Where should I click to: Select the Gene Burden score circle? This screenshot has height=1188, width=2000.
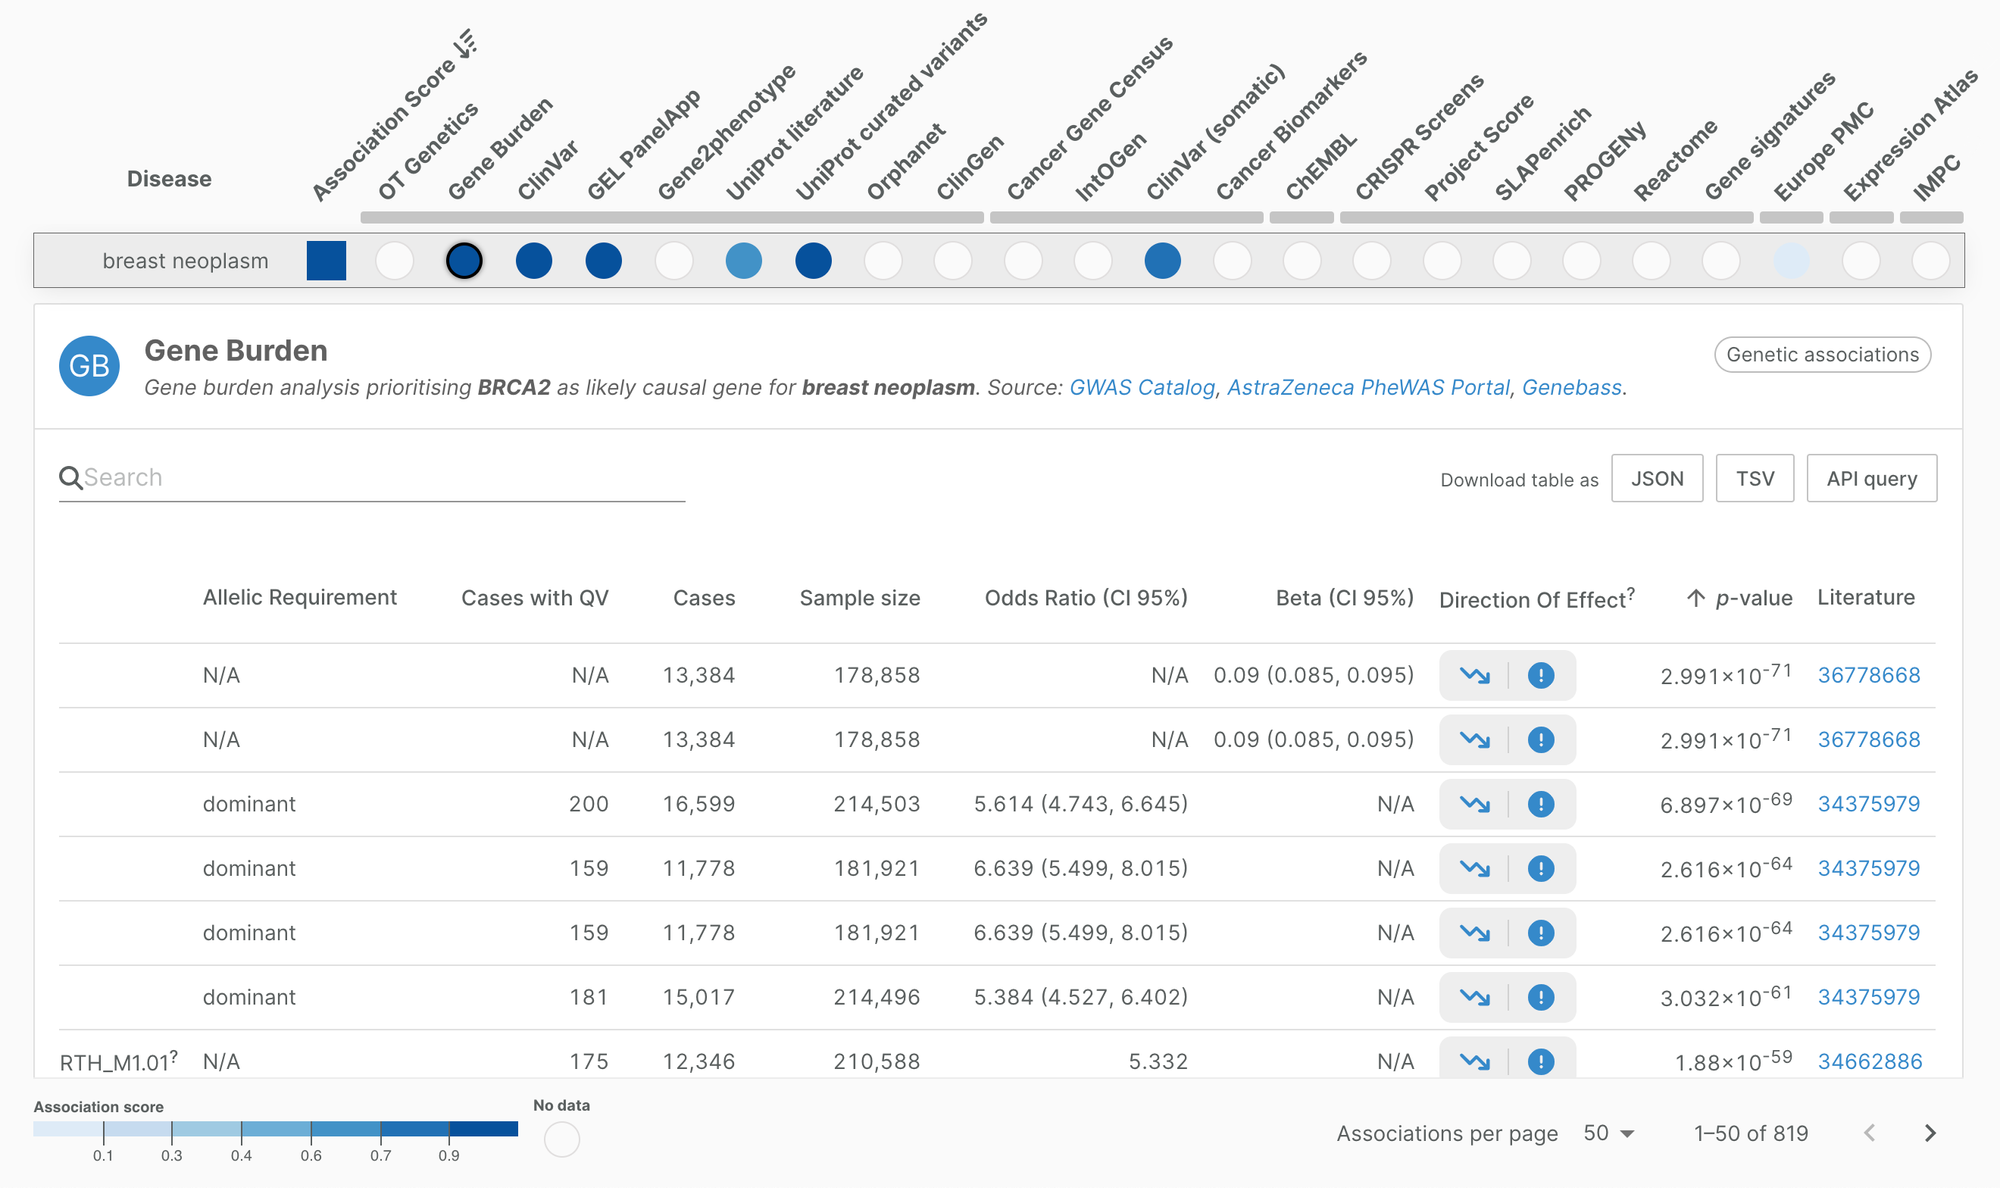tap(464, 261)
